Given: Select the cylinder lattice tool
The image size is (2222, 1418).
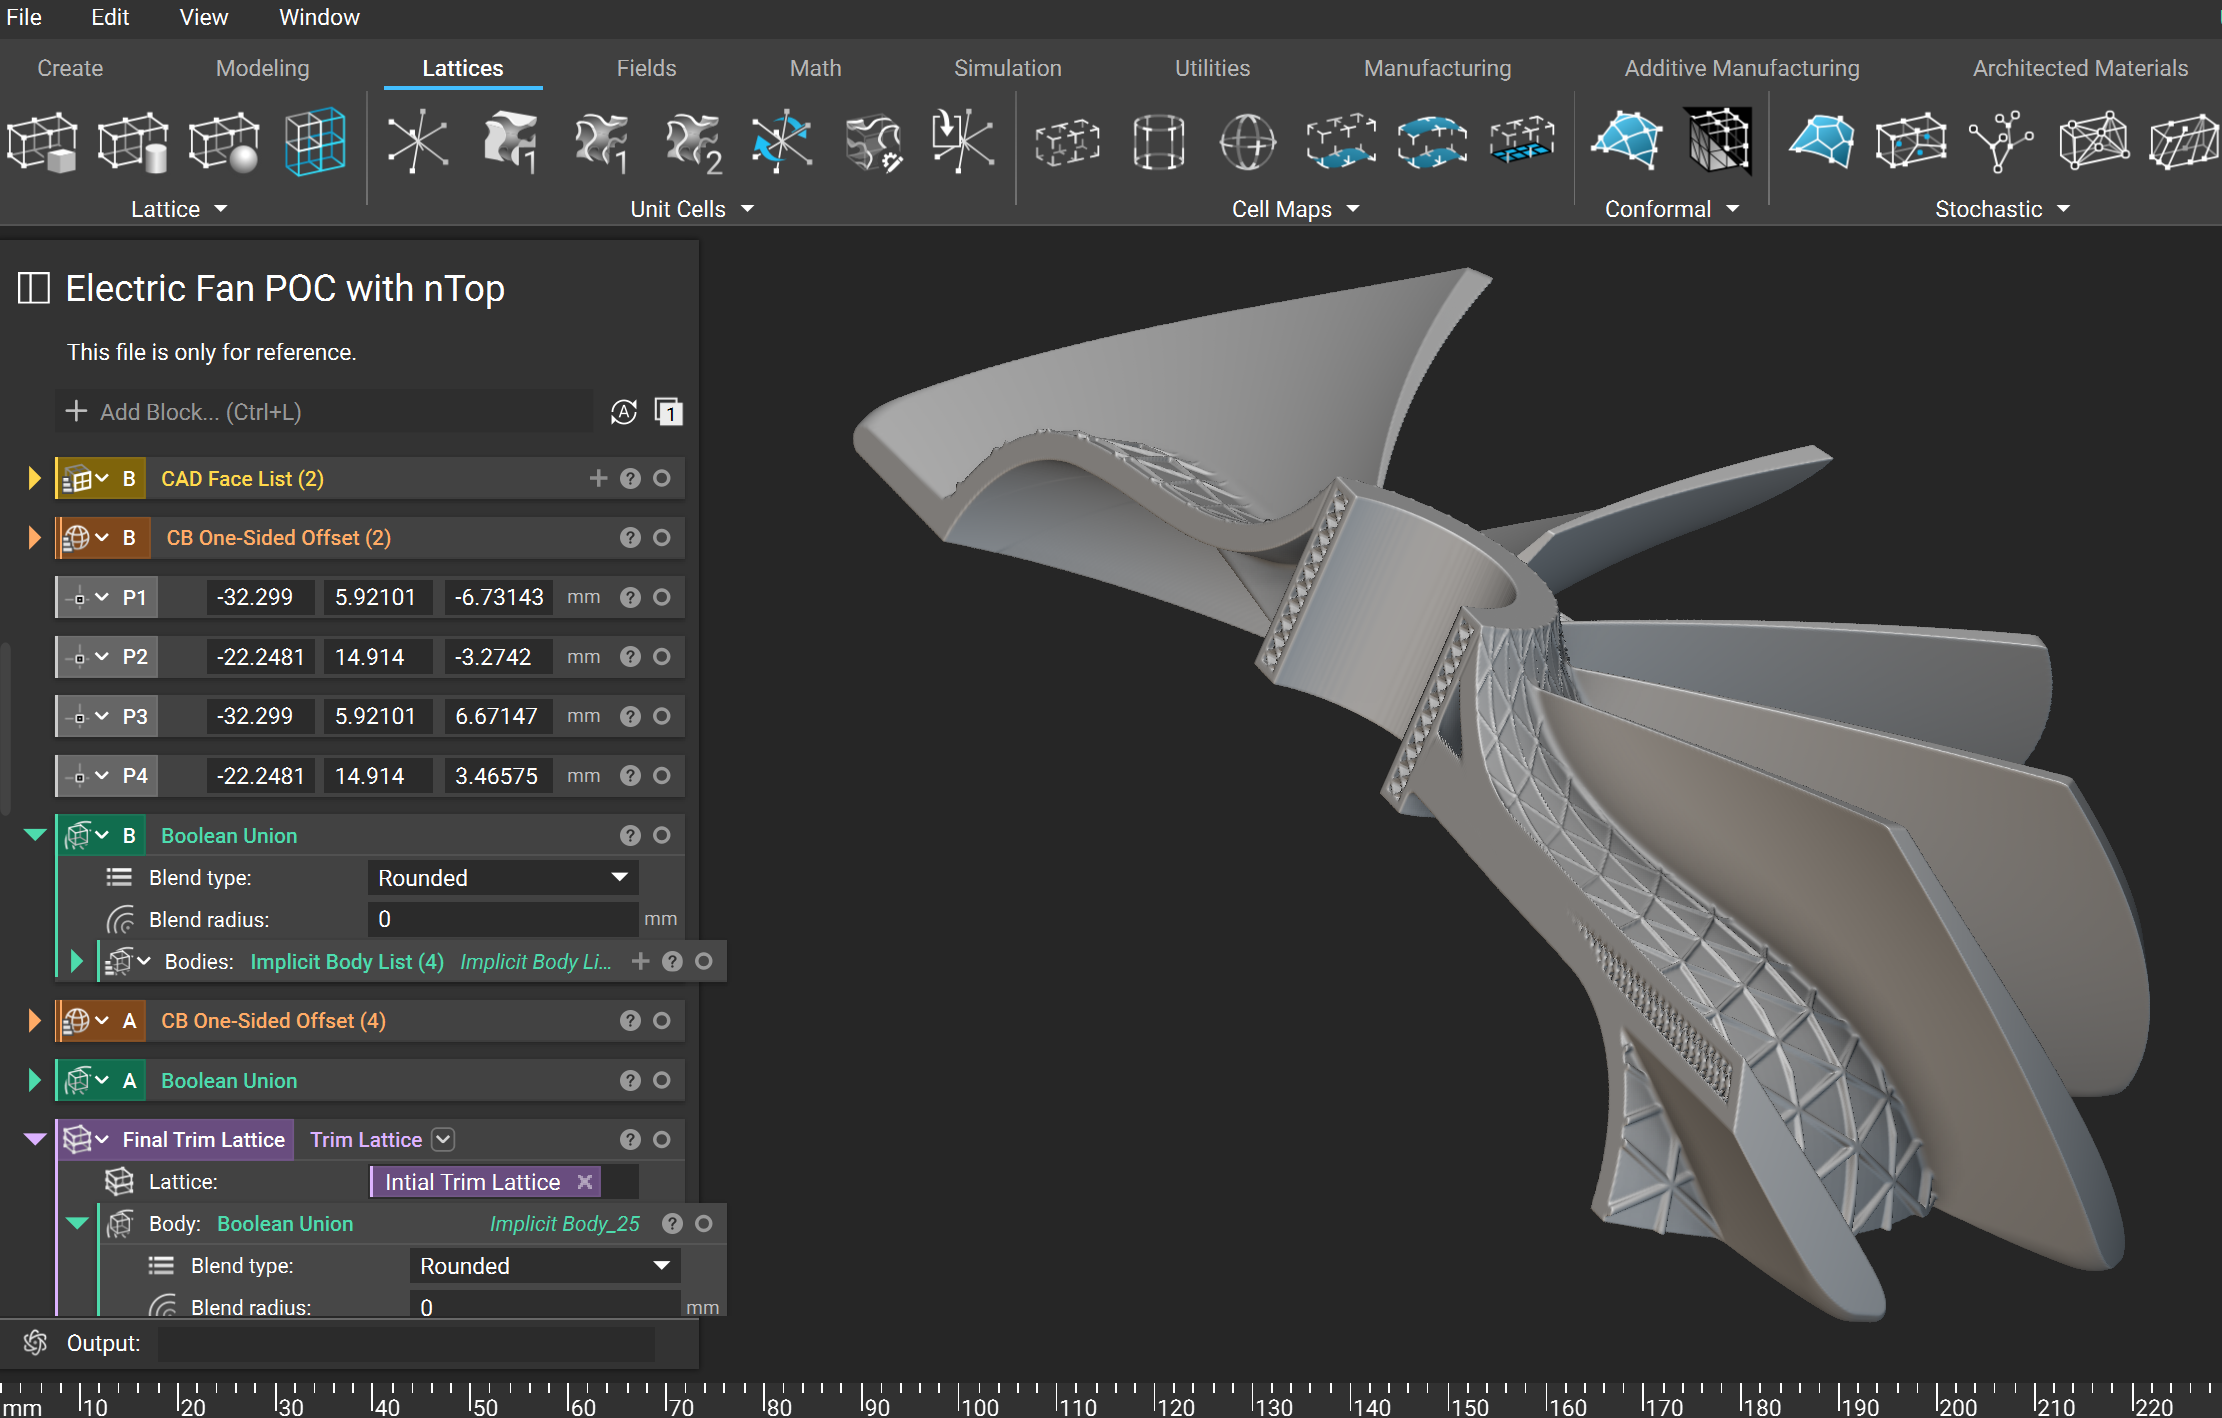Looking at the screenshot, I should (133, 141).
